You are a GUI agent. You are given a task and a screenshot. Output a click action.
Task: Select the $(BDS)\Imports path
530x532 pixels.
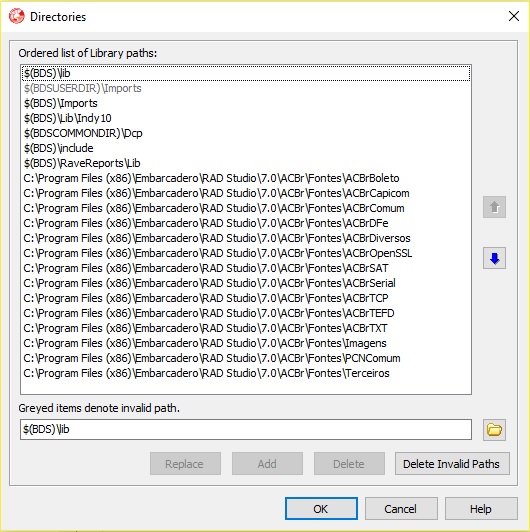point(246,103)
